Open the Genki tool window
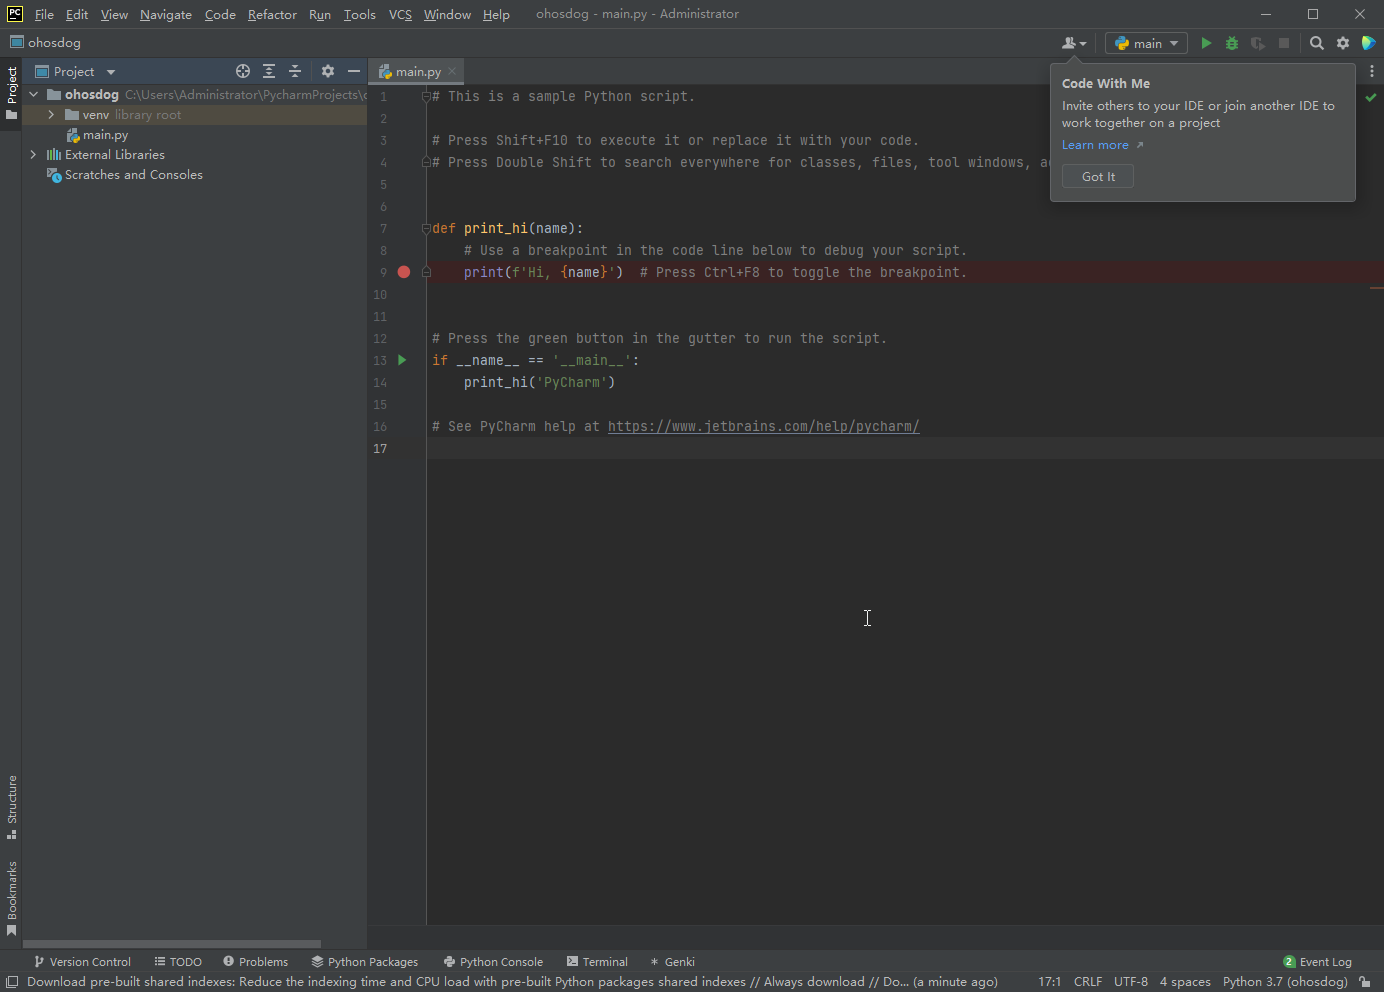This screenshot has height=992, width=1384. click(672, 962)
